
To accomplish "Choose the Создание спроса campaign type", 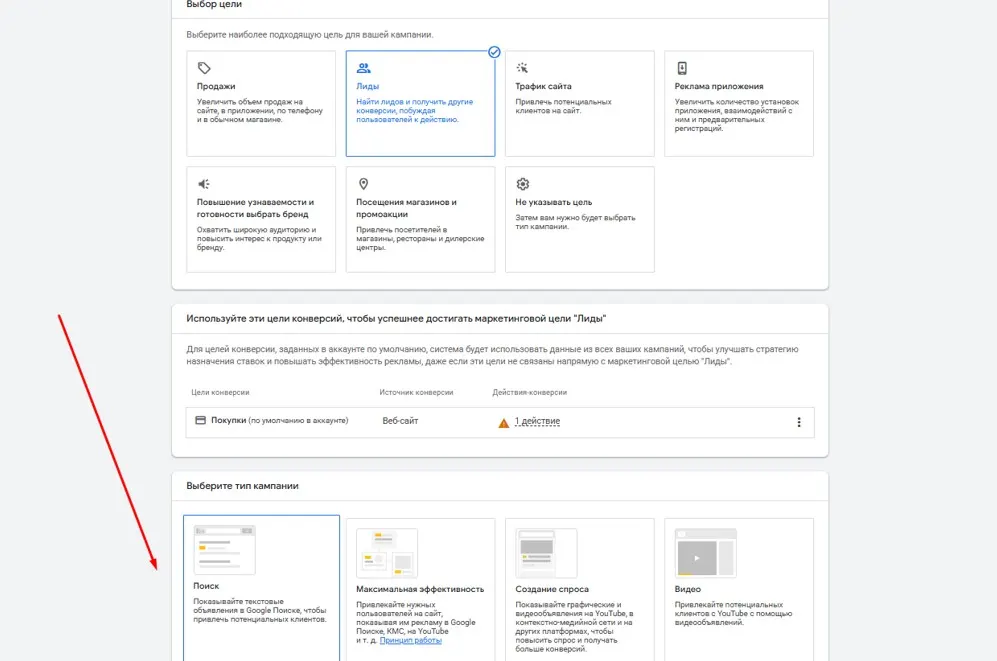I will coord(579,590).
